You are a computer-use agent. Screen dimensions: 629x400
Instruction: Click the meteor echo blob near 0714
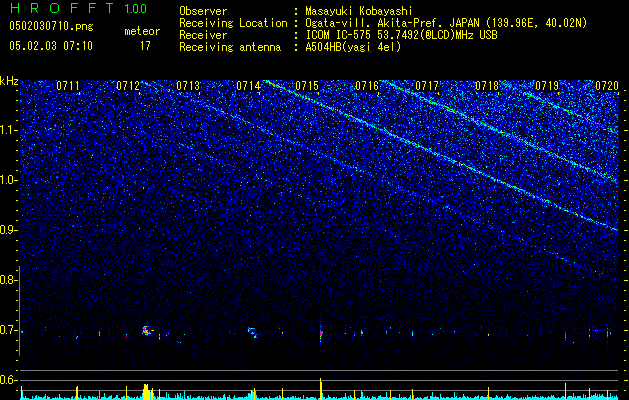tap(253, 333)
